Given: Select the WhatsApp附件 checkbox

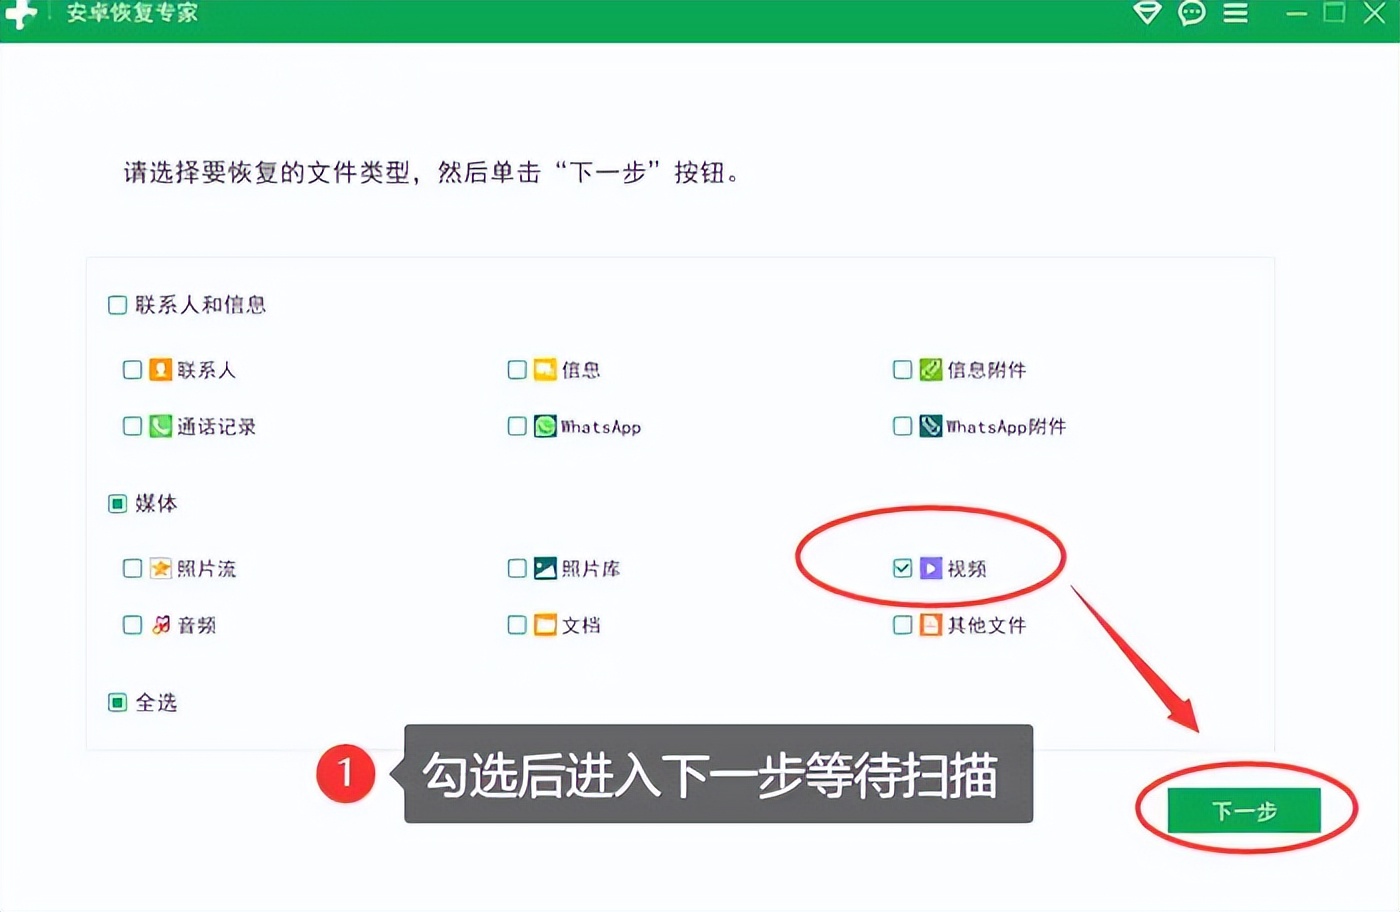Looking at the screenshot, I should point(902,426).
